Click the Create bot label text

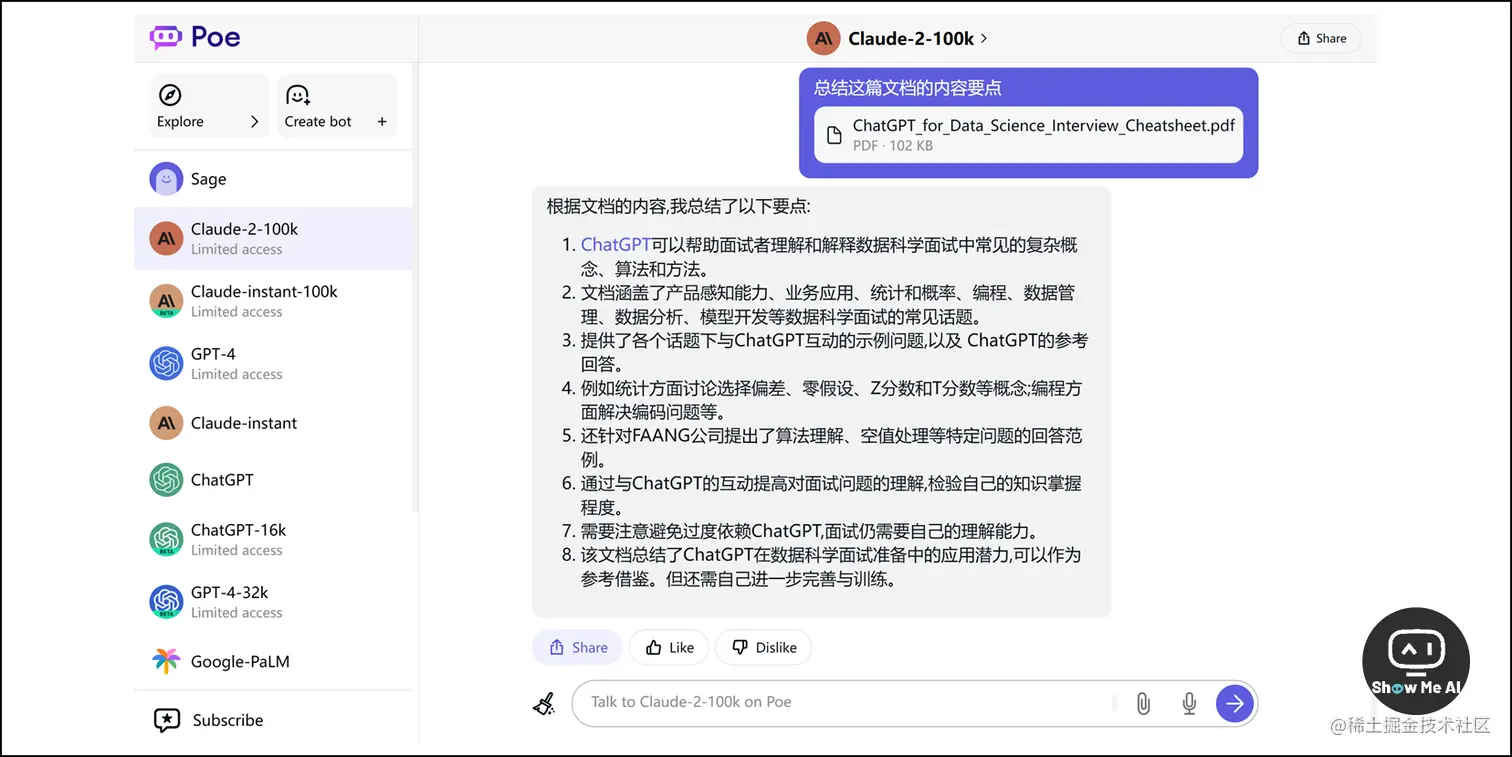[x=318, y=122]
